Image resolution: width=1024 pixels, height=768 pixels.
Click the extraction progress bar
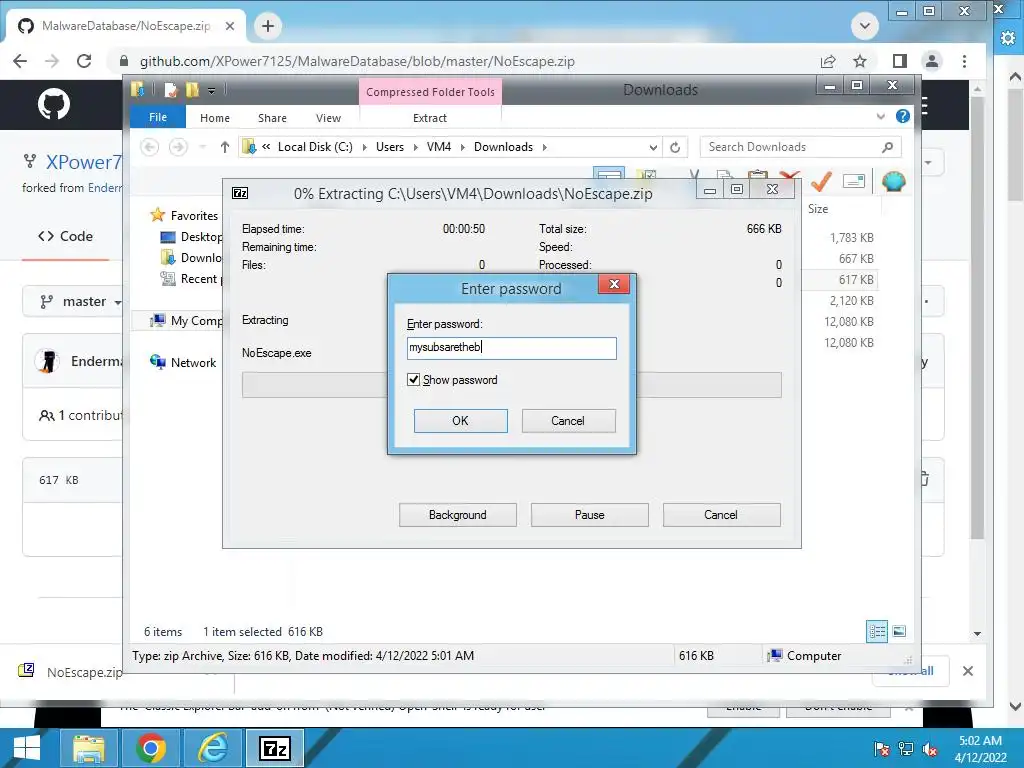511,385
